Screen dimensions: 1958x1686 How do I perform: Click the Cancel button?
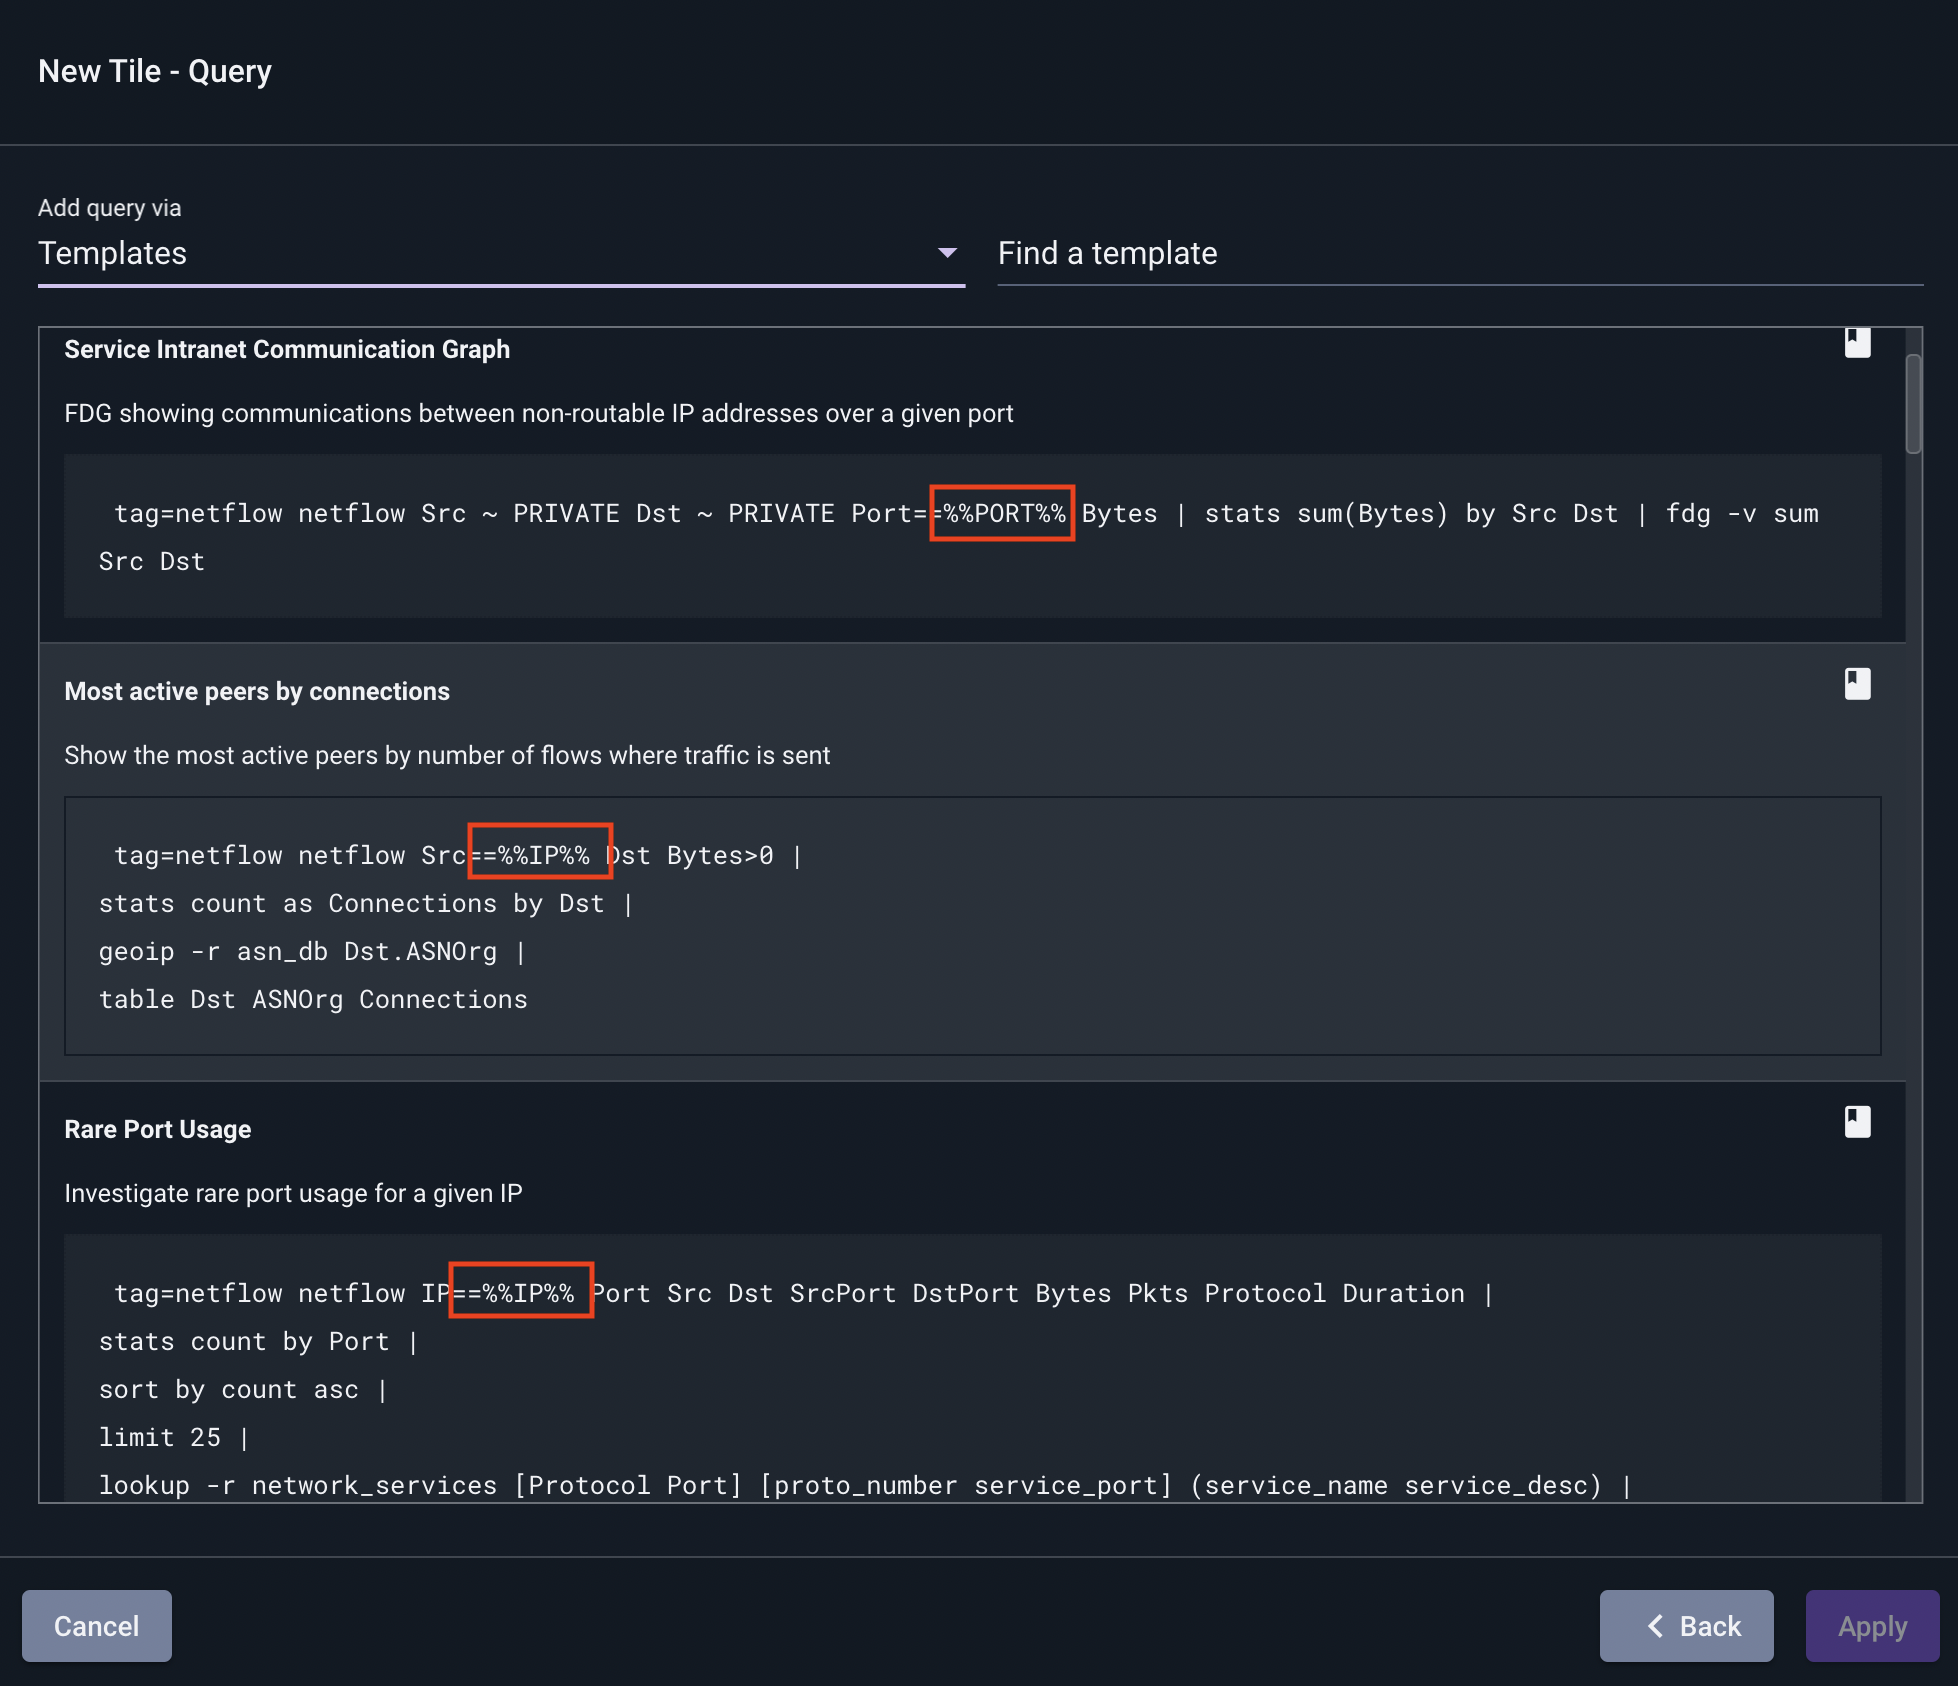pyautogui.click(x=97, y=1626)
